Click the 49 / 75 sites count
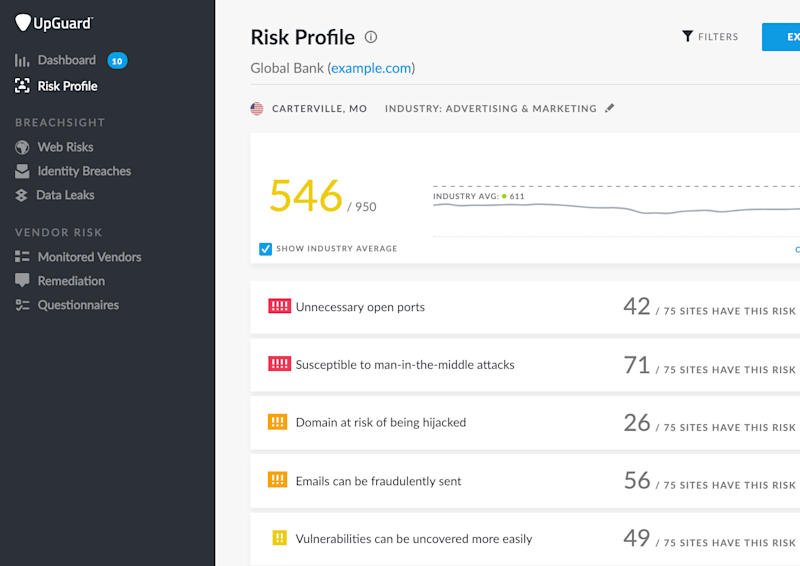This screenshot has height=566, width=800. pyautogui.click(x=709, y=538)
